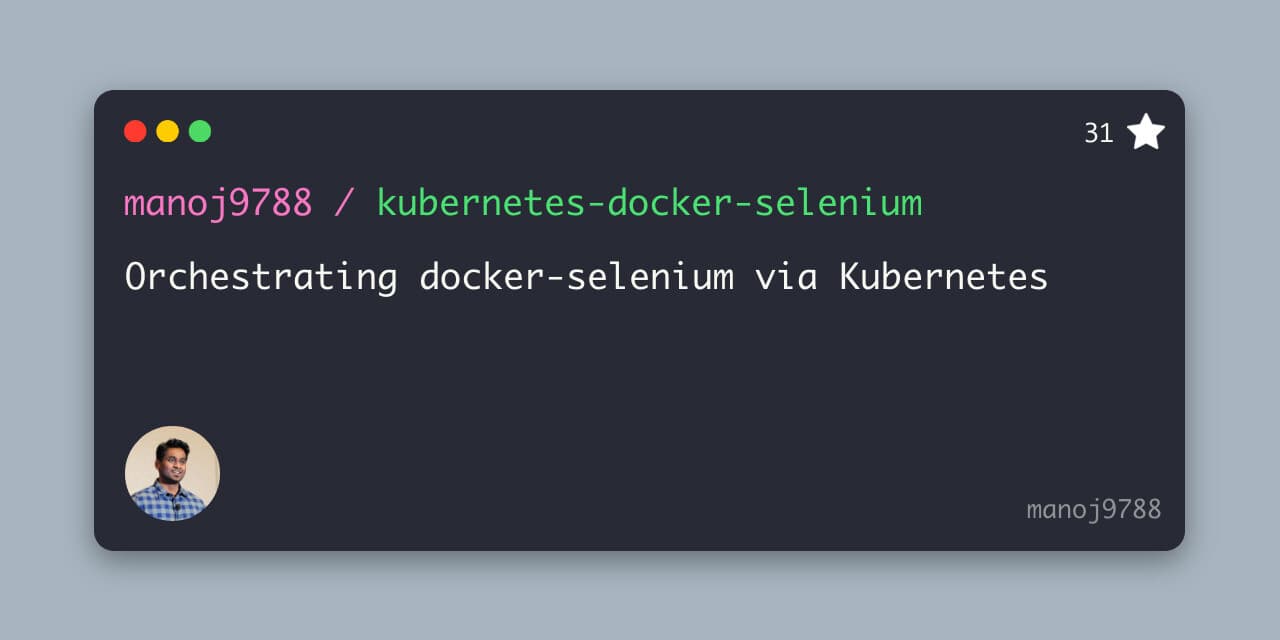Viewport: 1280px width, 640px height.
Task: Select the star count 31
Action: coord(1099,133)
